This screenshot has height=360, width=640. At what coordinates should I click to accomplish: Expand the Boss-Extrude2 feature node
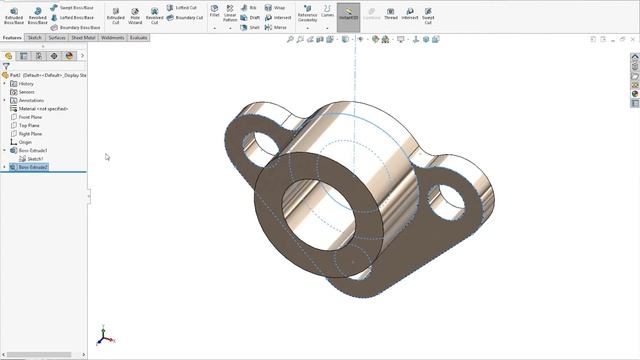4,167
